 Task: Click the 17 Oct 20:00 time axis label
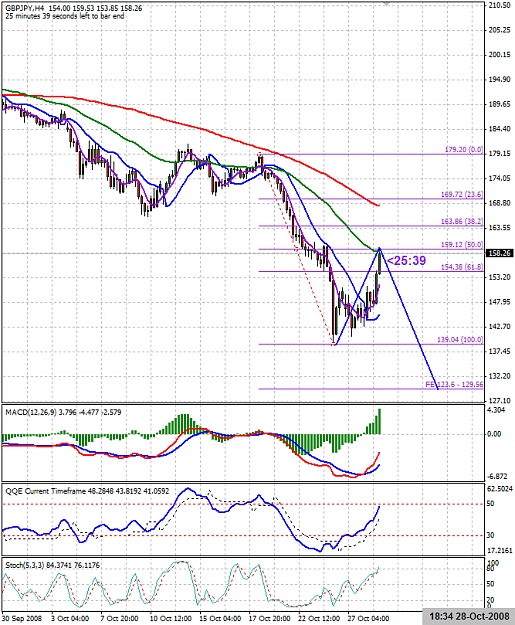[x=269, y=618]
